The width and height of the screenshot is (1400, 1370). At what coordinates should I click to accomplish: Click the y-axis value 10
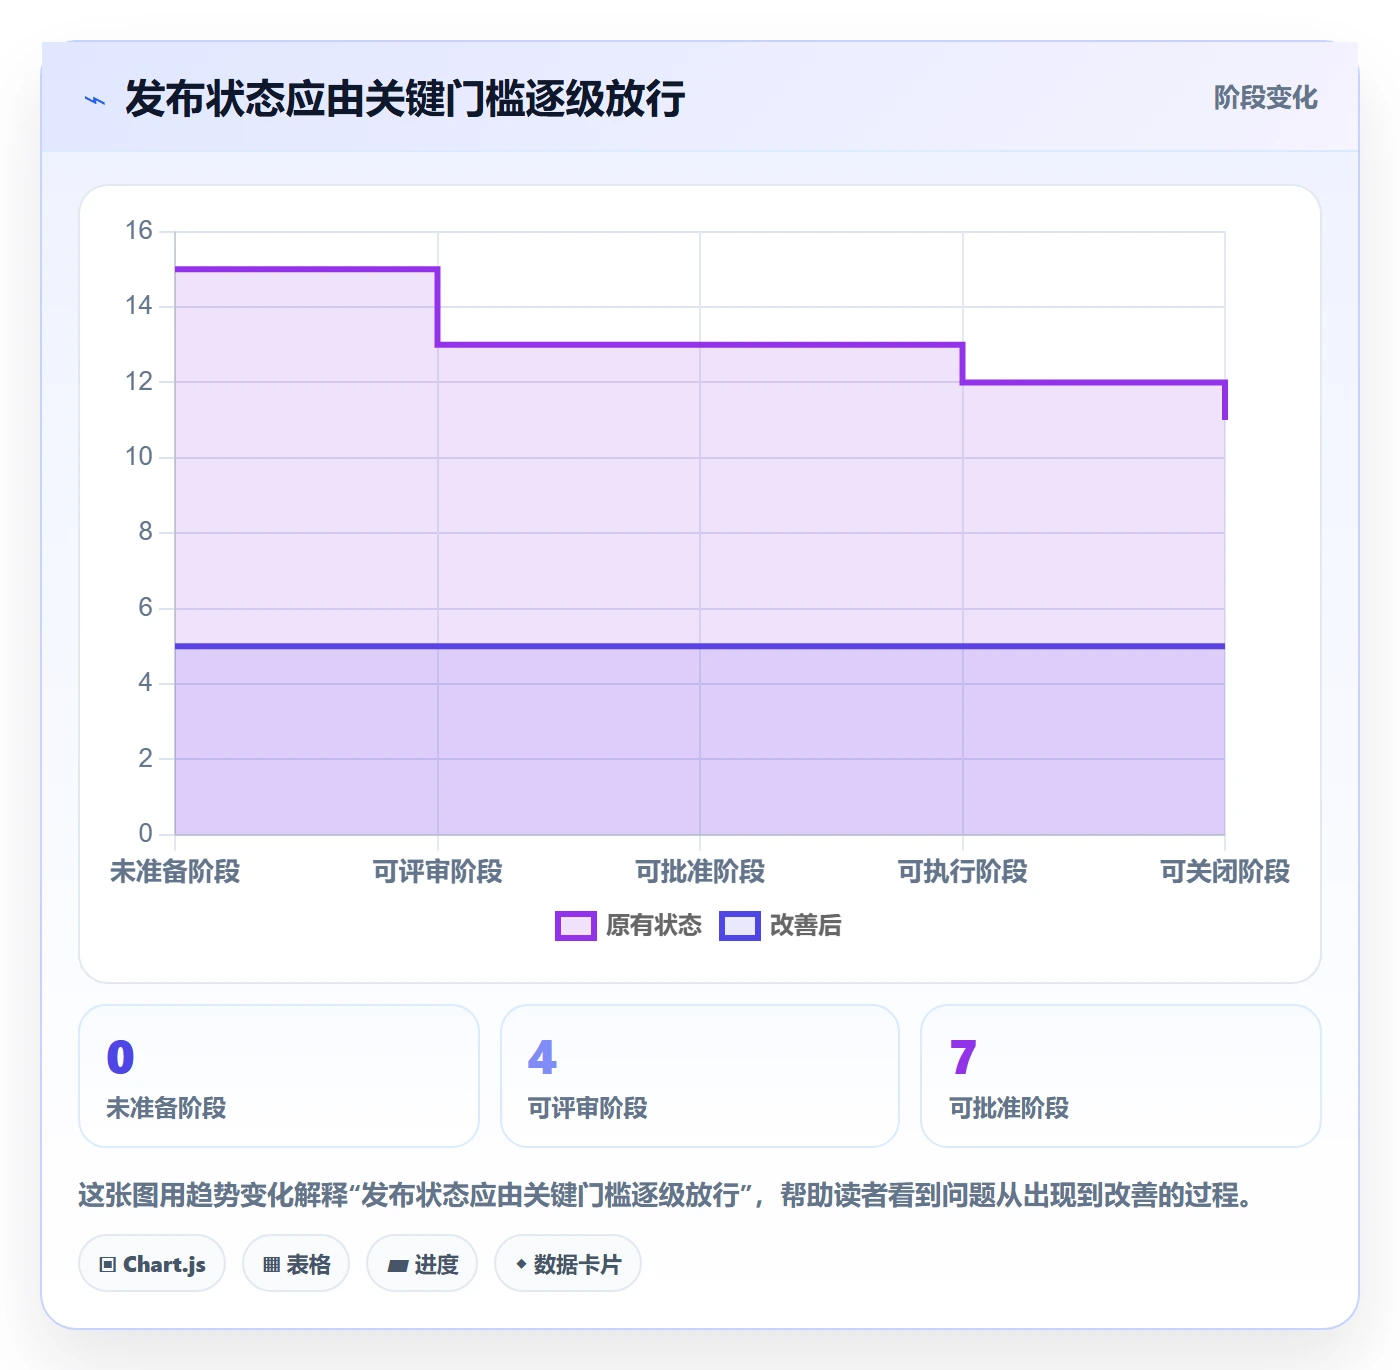point(139,457)
